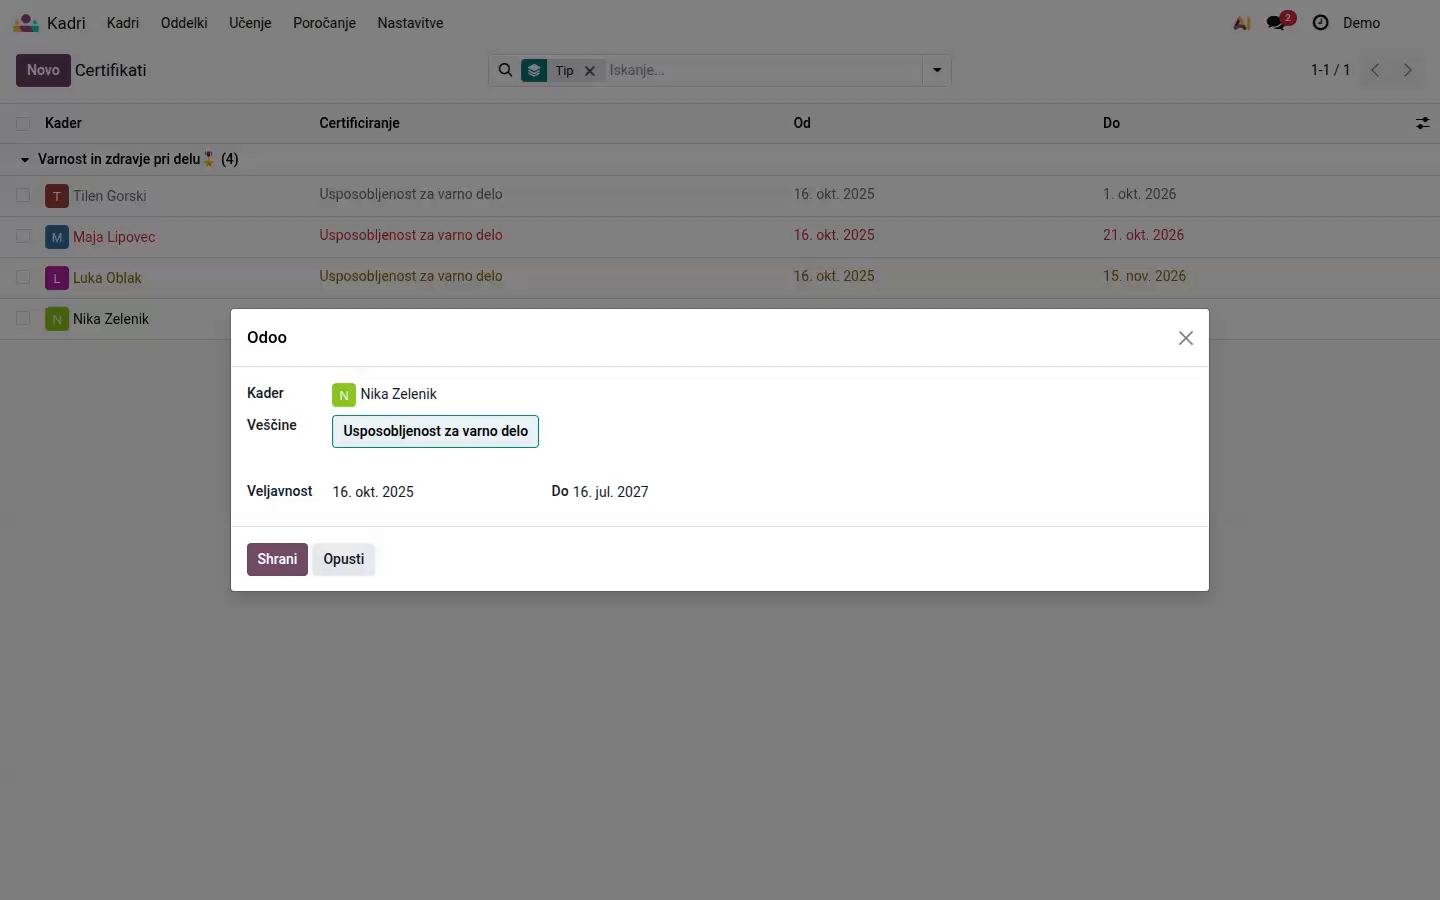
Task: Close the Odoo dialog with the X
Action: point(1186,338)
